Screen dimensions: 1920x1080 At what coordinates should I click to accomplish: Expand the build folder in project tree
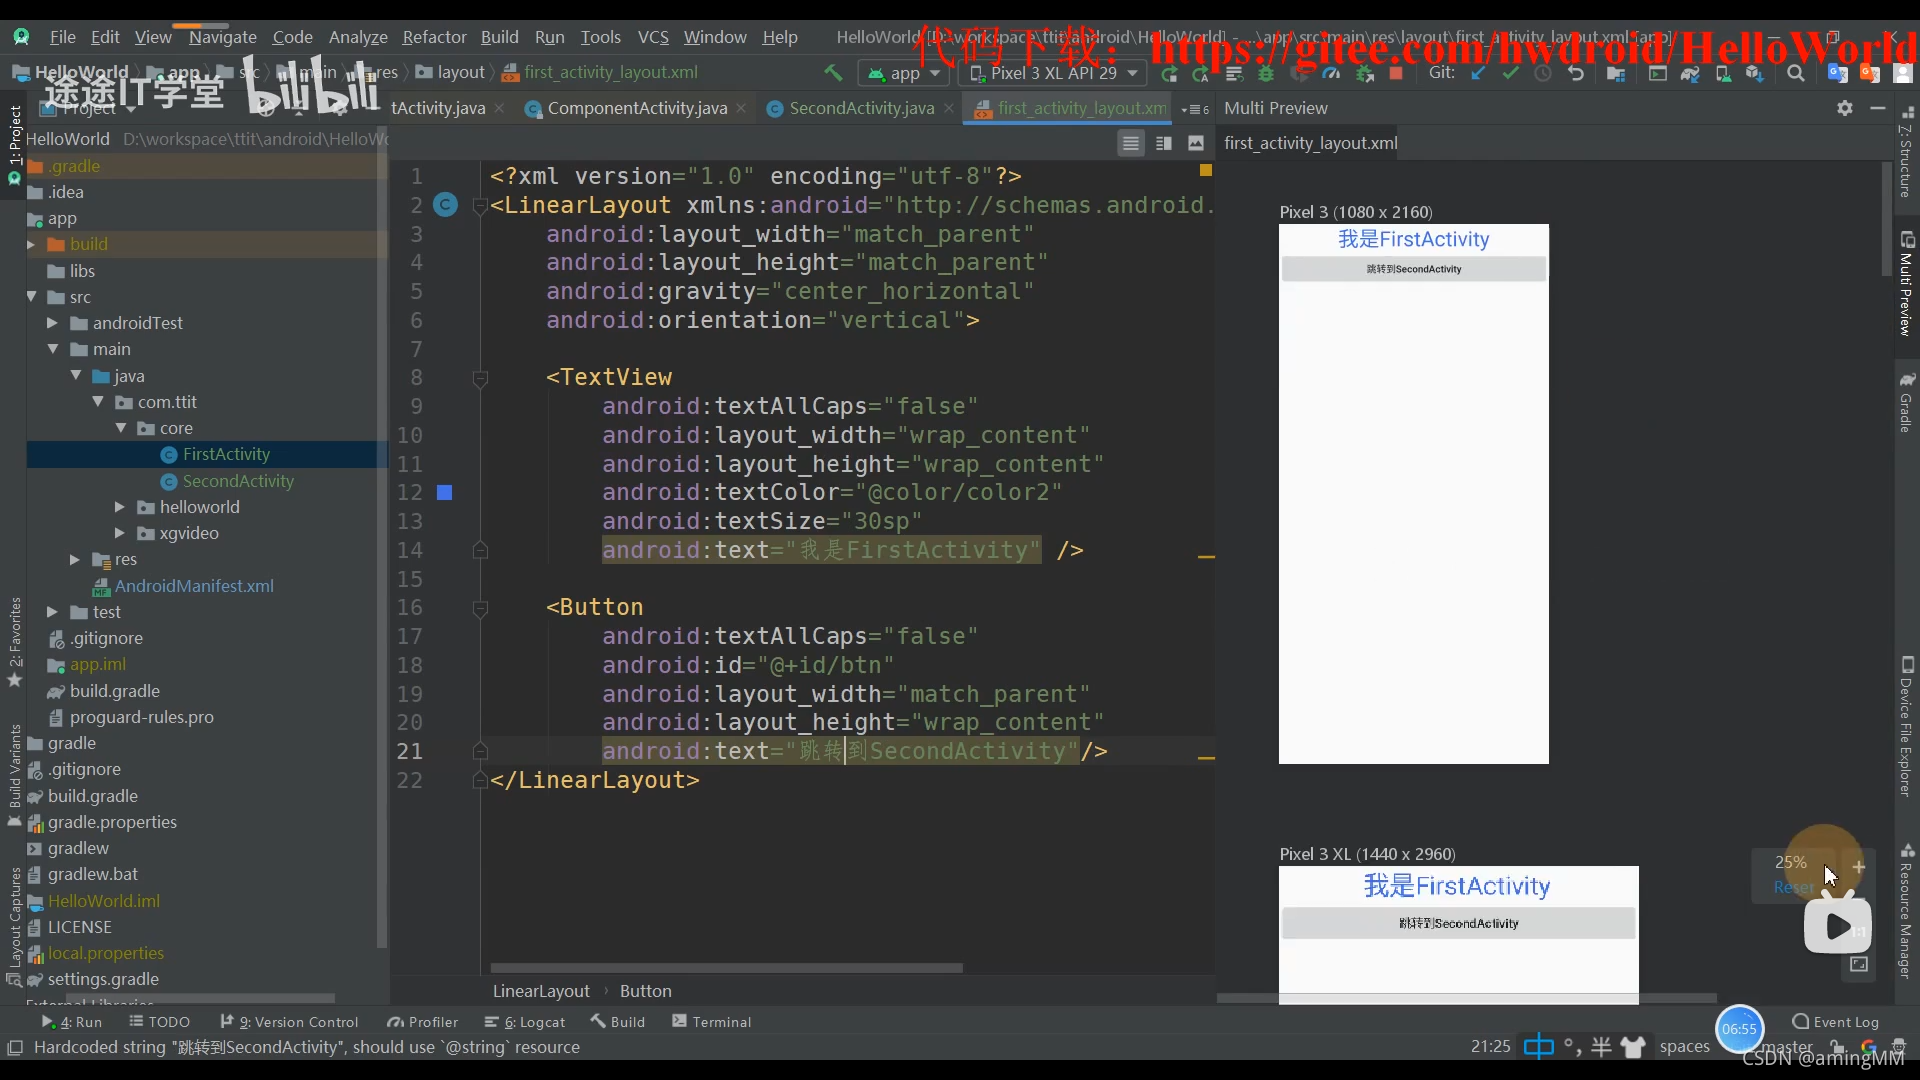click(x=30, y=244)
